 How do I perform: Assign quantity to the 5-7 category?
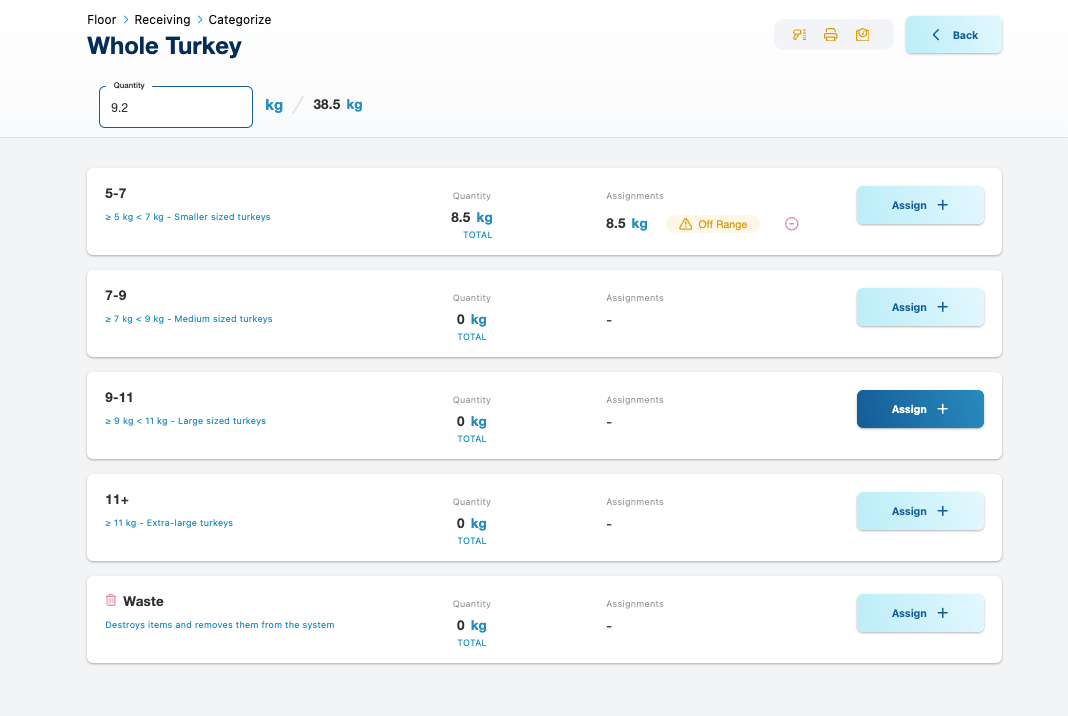[920, 205]
